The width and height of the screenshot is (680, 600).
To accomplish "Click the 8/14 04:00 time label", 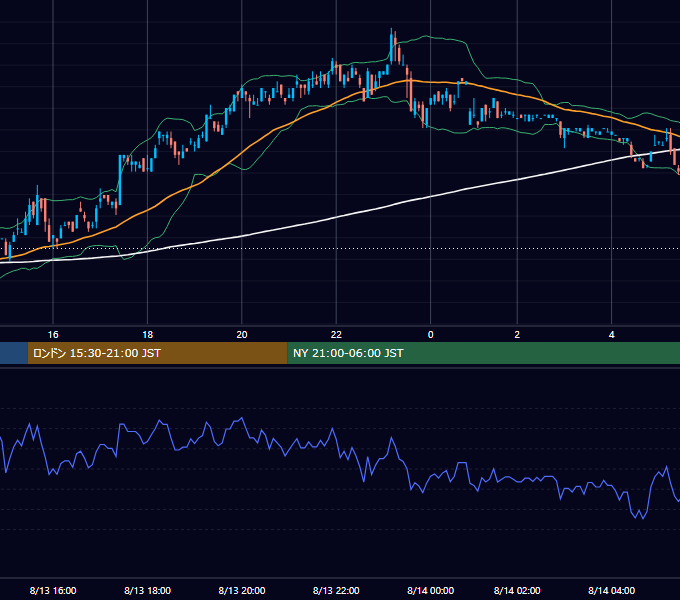I will click(611, 590).
